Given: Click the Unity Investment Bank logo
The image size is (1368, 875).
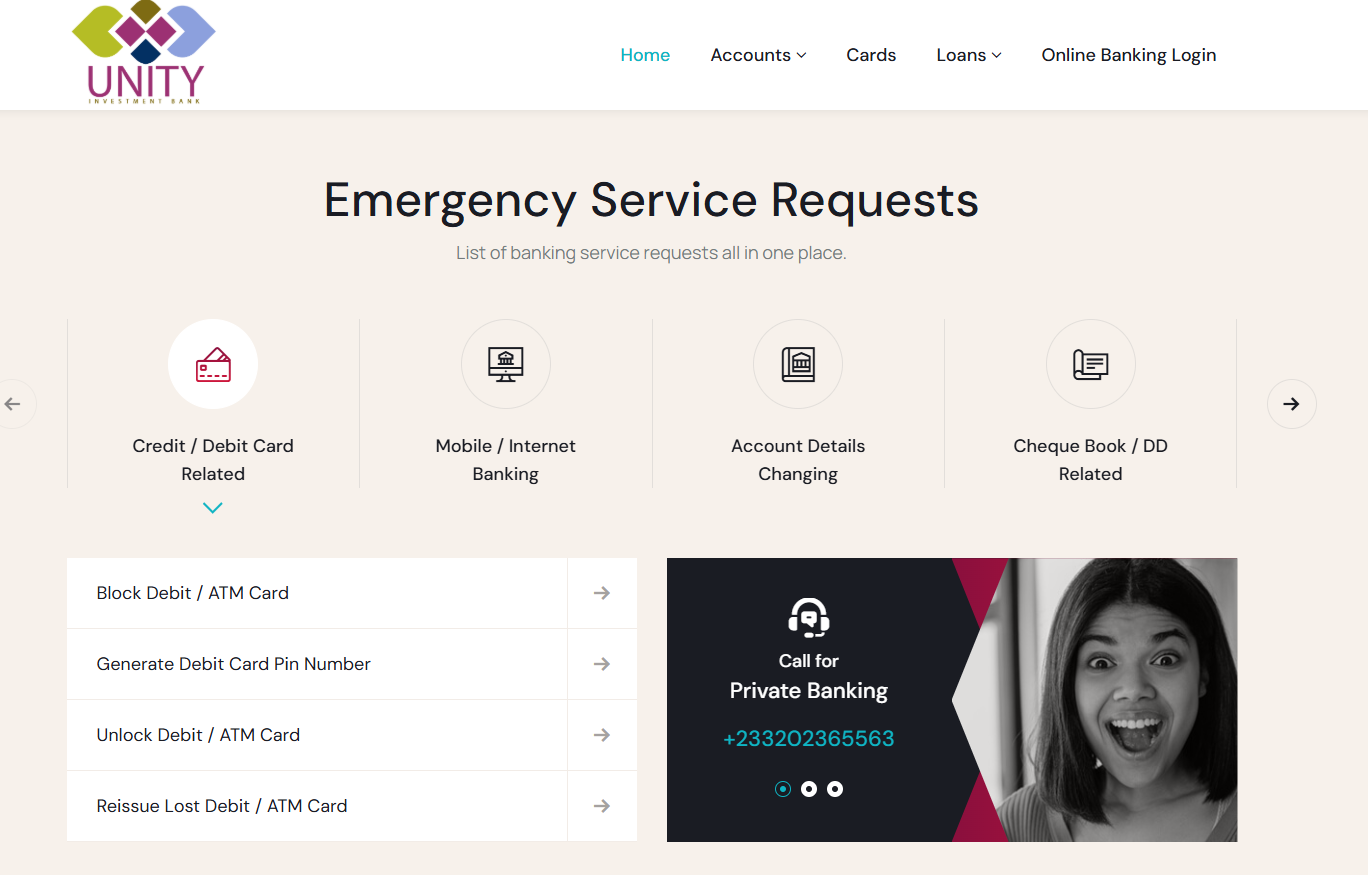Looking at the screenshot, I should [x=144, y=53].
